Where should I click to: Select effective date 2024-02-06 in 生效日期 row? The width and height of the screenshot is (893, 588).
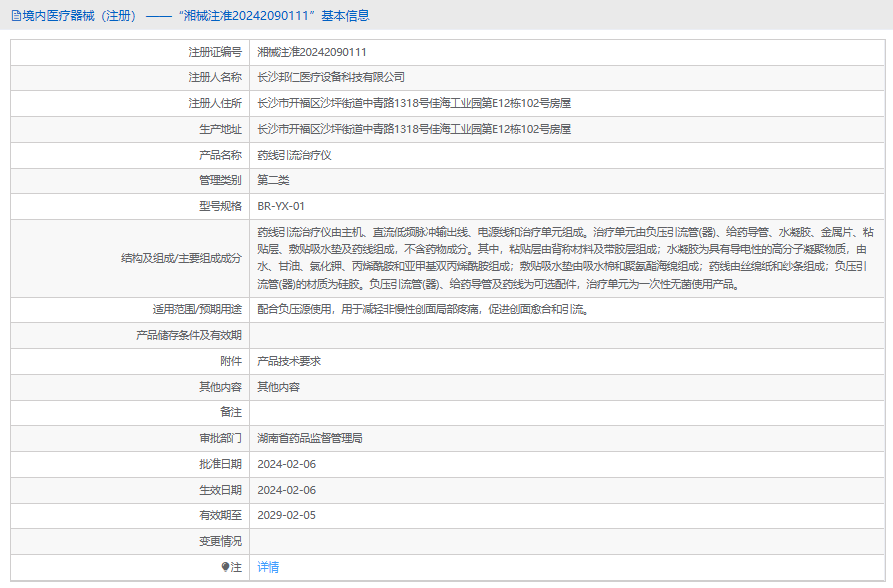286,490
